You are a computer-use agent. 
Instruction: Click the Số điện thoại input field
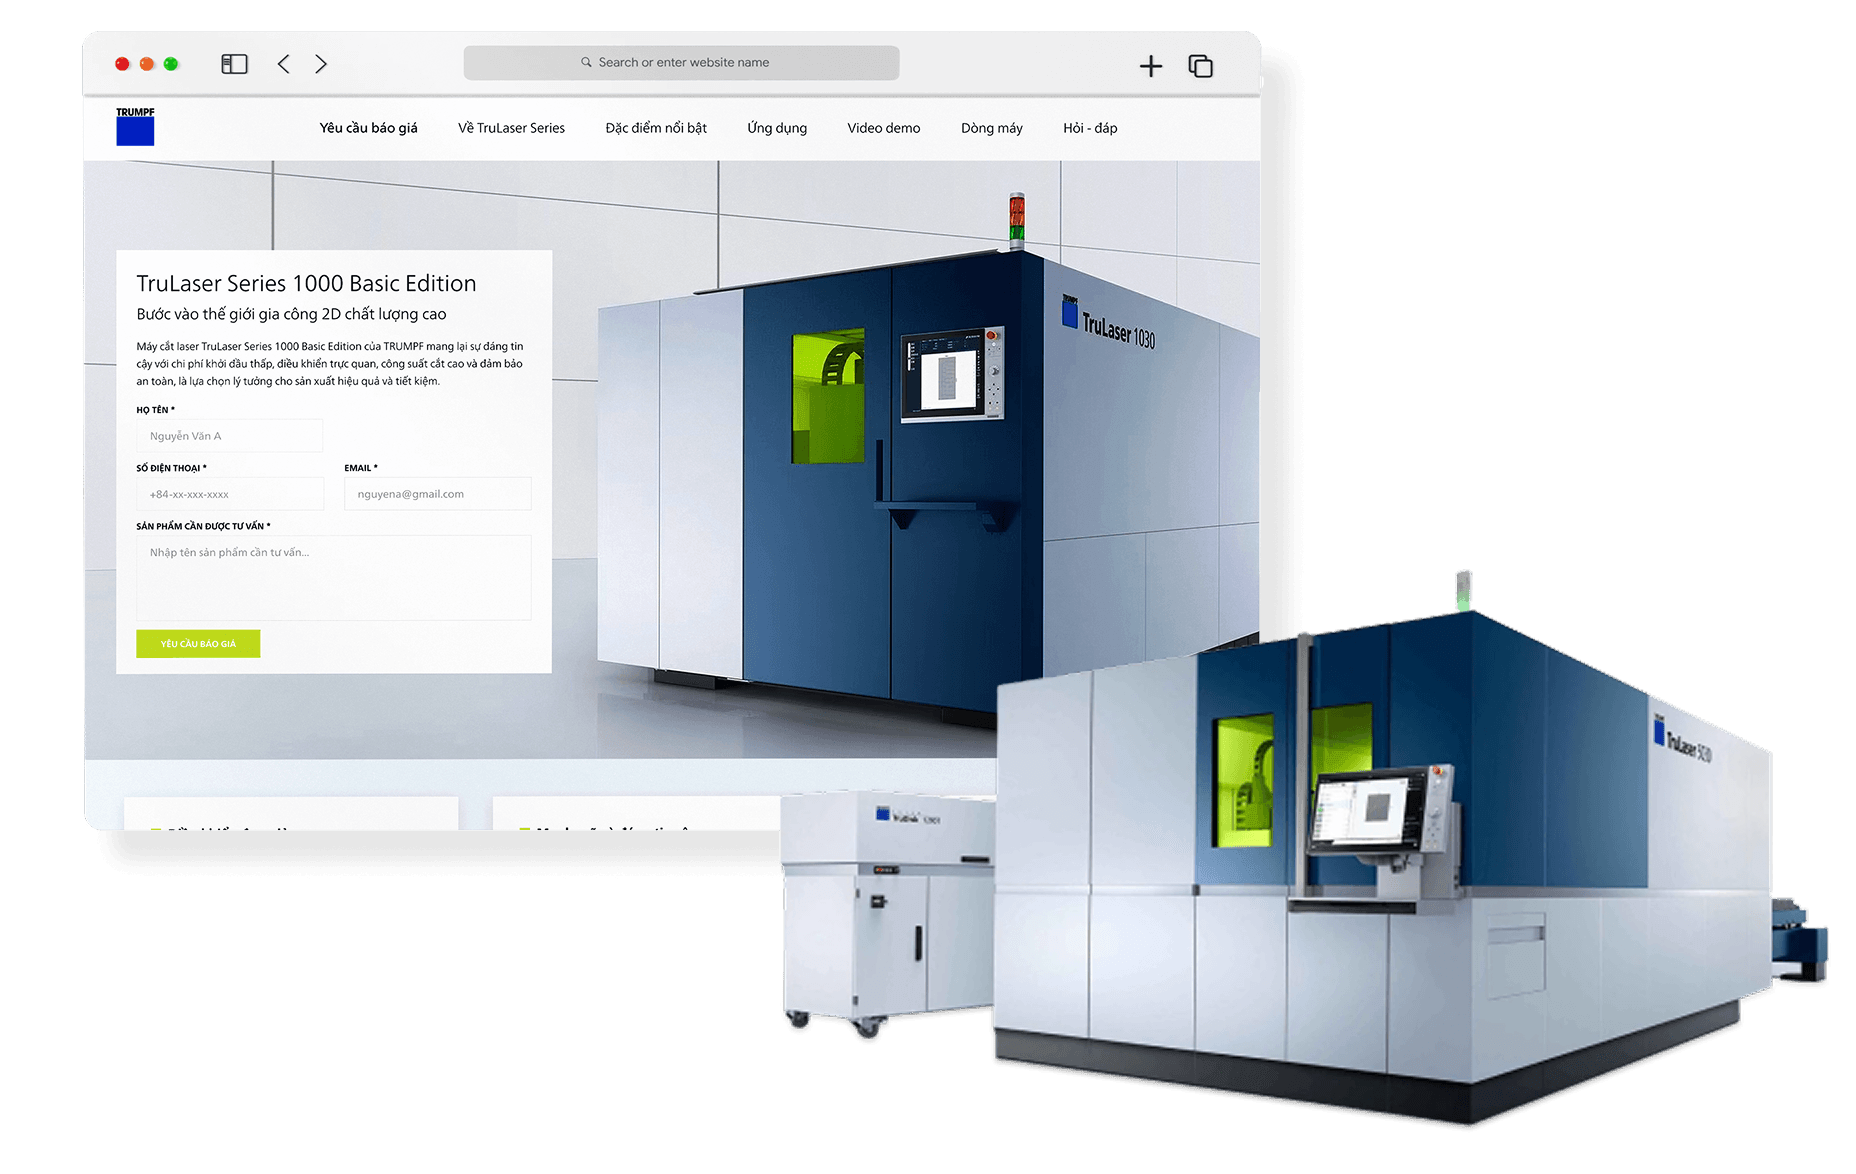pyautogui.click(x=230, y=494)
